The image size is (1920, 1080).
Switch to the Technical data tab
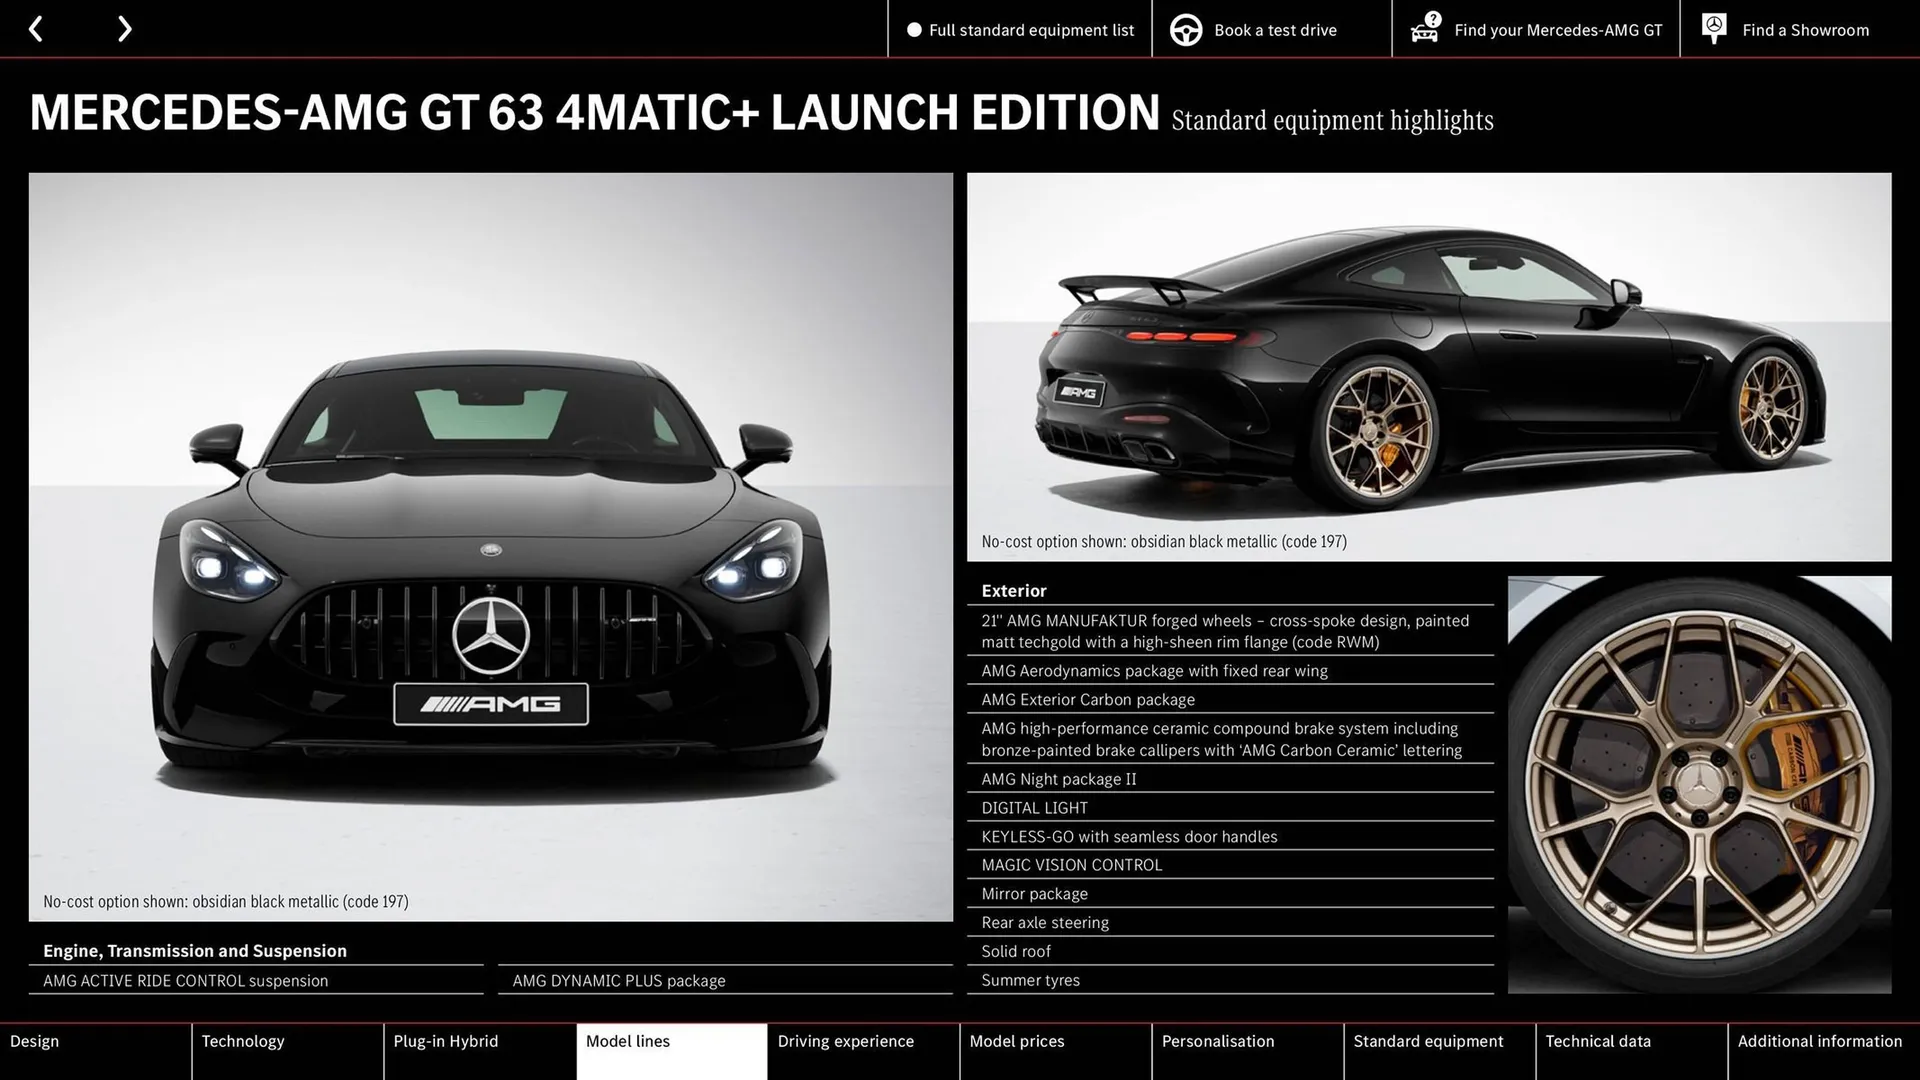pos(1631,1051)
